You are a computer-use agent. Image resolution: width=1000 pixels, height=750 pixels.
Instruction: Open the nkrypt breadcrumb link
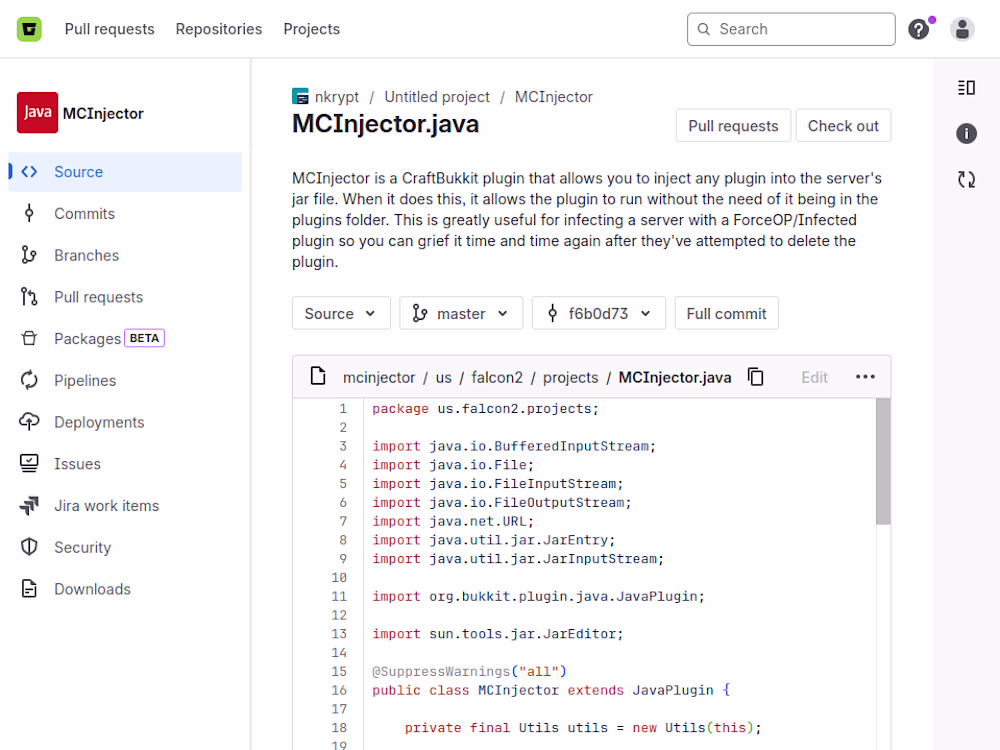[x=335, y=97]
